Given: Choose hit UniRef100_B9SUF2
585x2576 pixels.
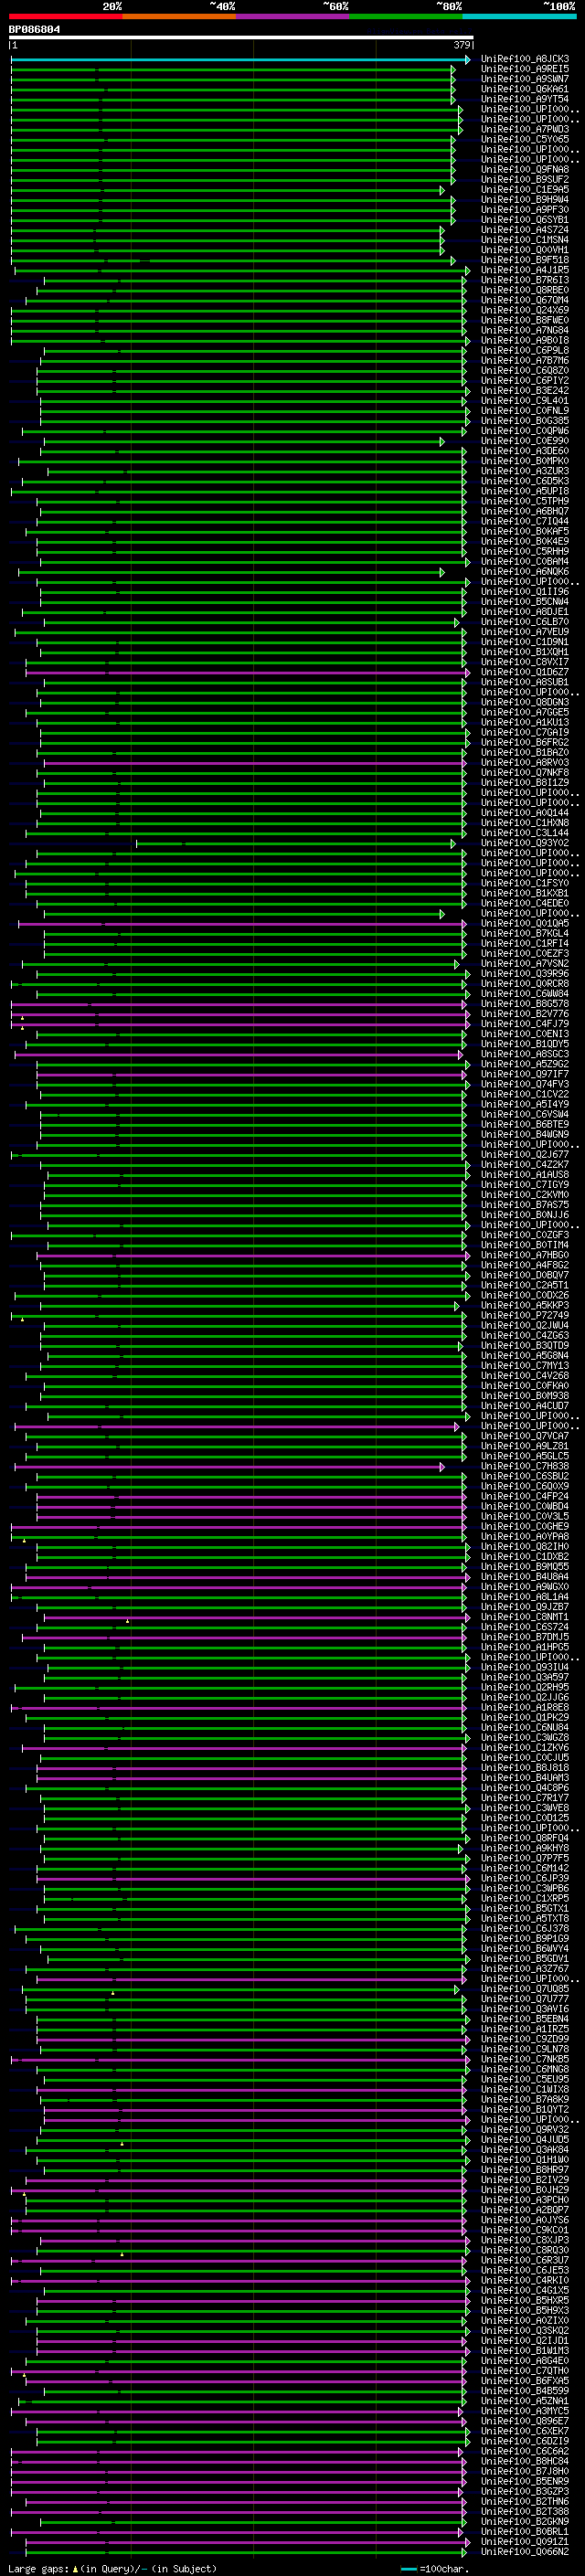Looking at the screenshot, I should click(525, 179).
